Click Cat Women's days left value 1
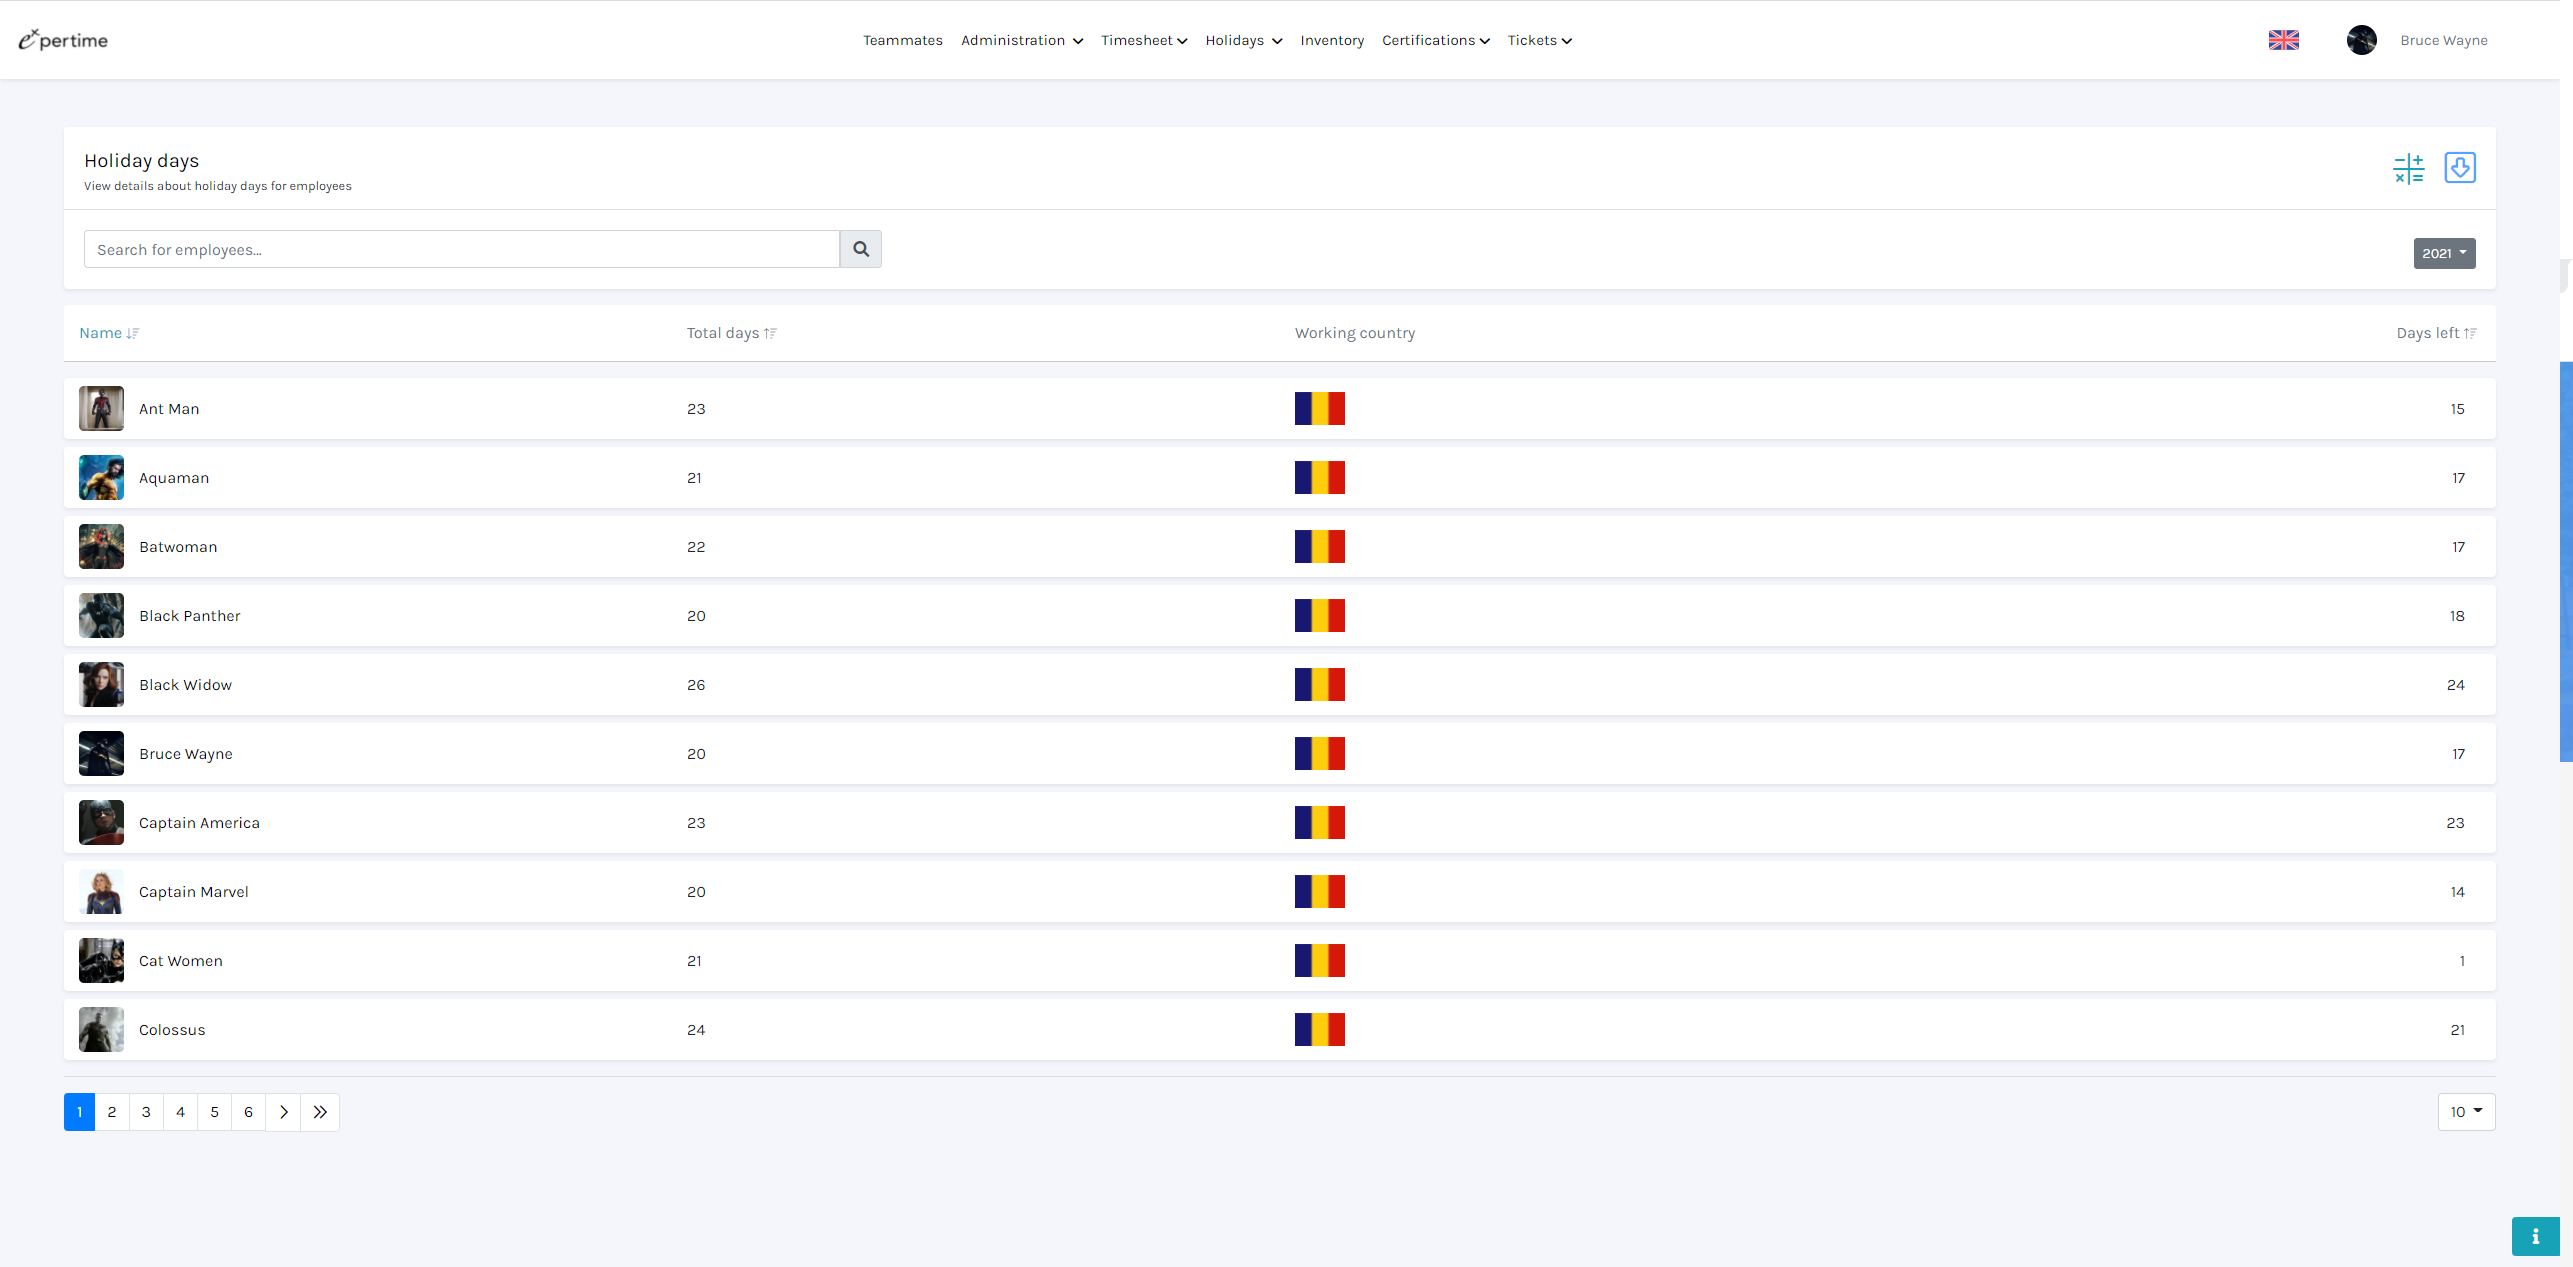The image size is (2573, 1267). (x=2461, y=961)
